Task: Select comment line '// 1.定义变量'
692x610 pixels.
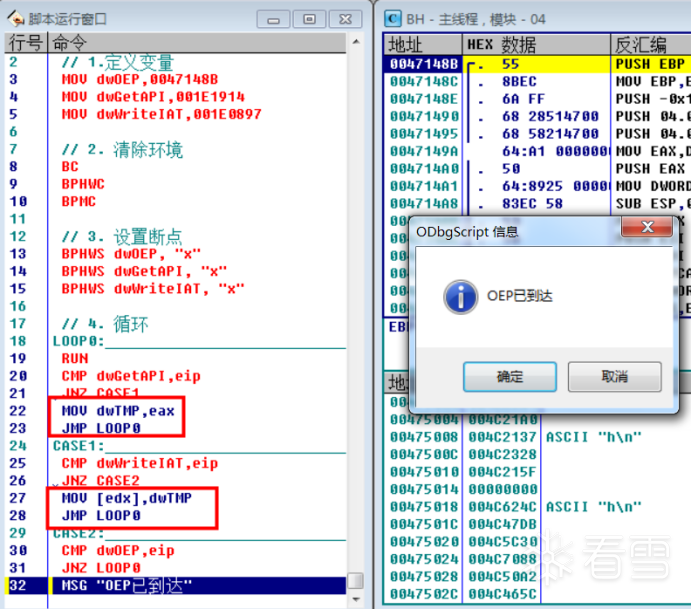Action: [118, 63]
